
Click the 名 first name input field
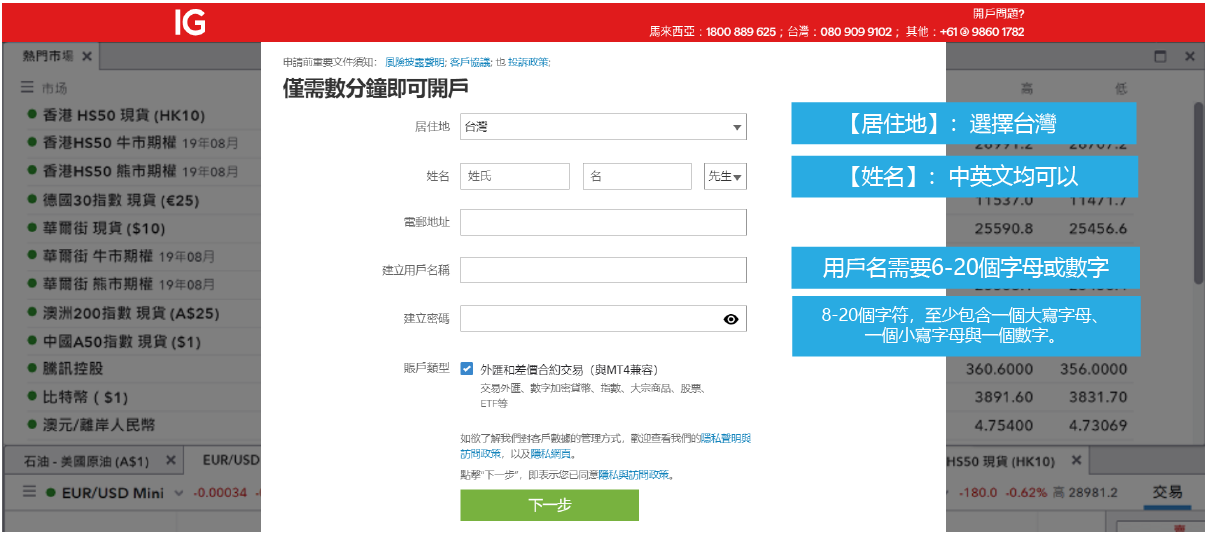(637, 176)
